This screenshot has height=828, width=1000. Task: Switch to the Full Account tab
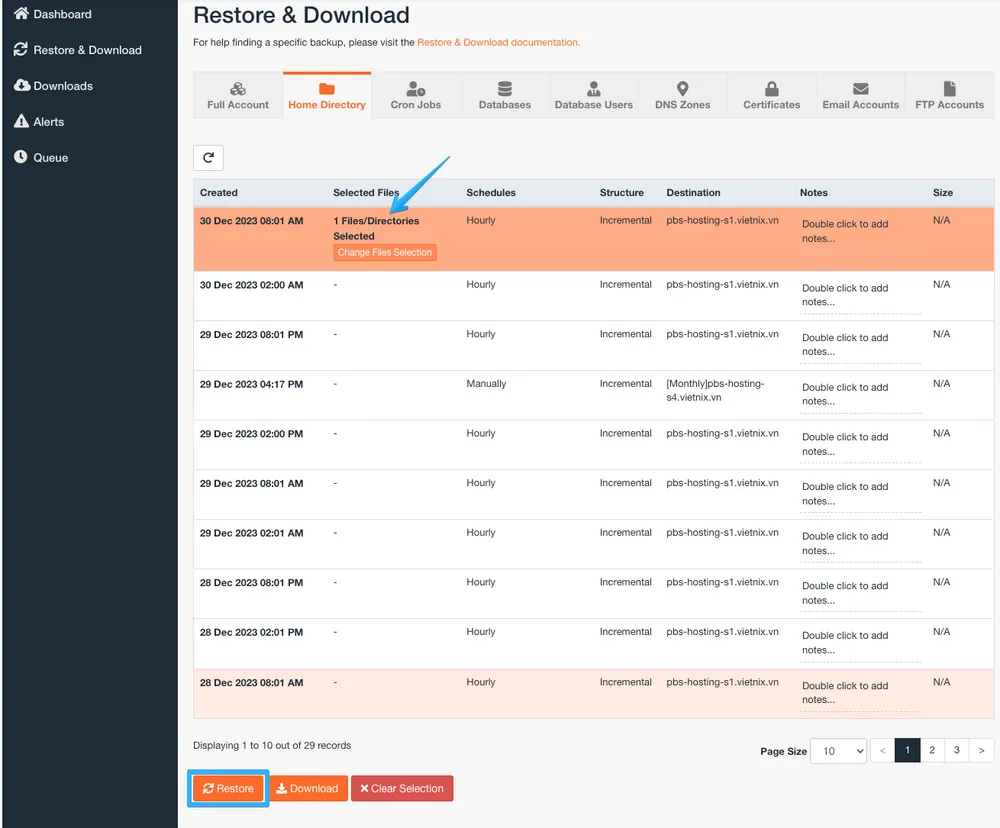tap(238, 96)
